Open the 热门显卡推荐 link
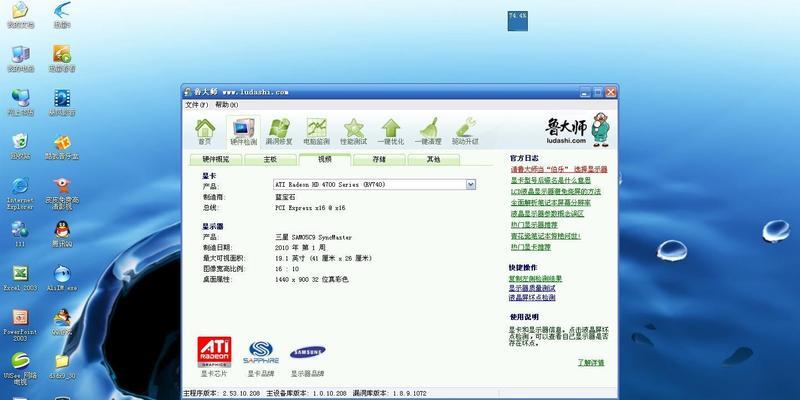This screenshot has width=800, height=400. click(x=531, y=247)
